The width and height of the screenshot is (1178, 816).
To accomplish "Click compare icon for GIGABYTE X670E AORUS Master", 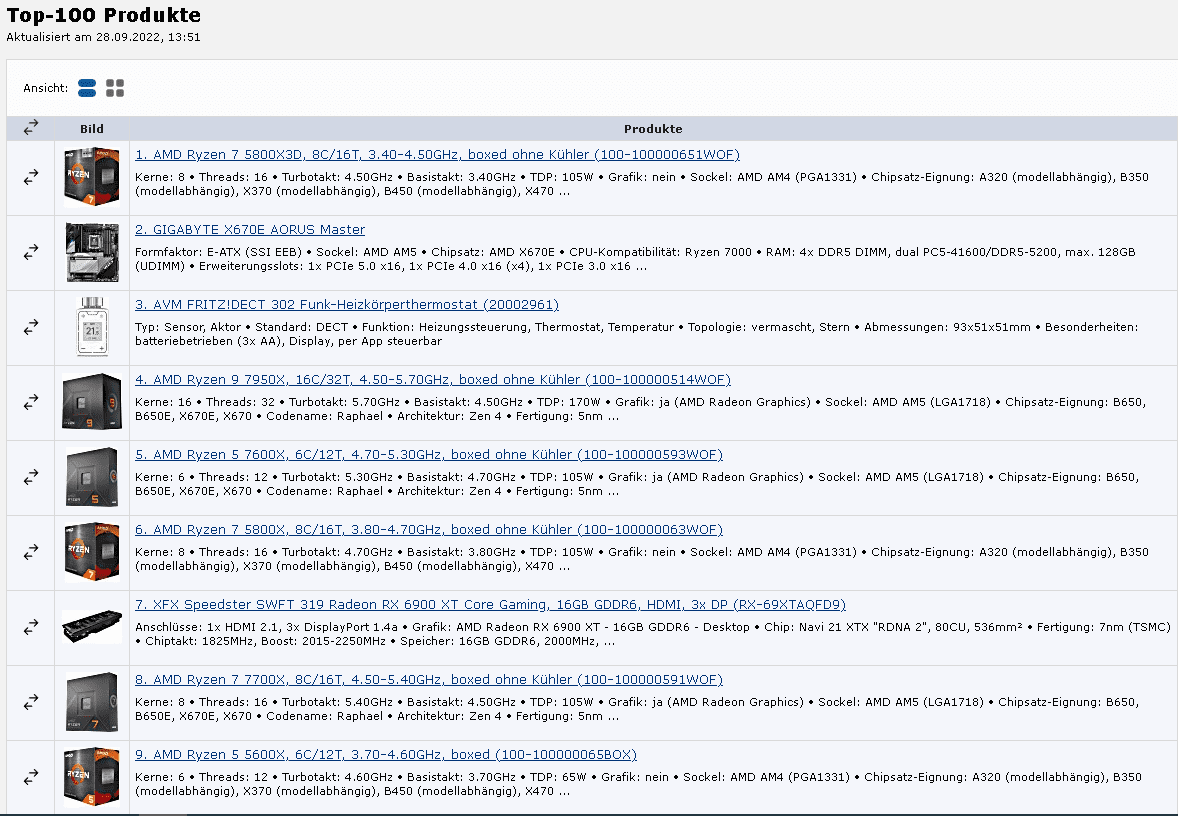I will [31, 252].
